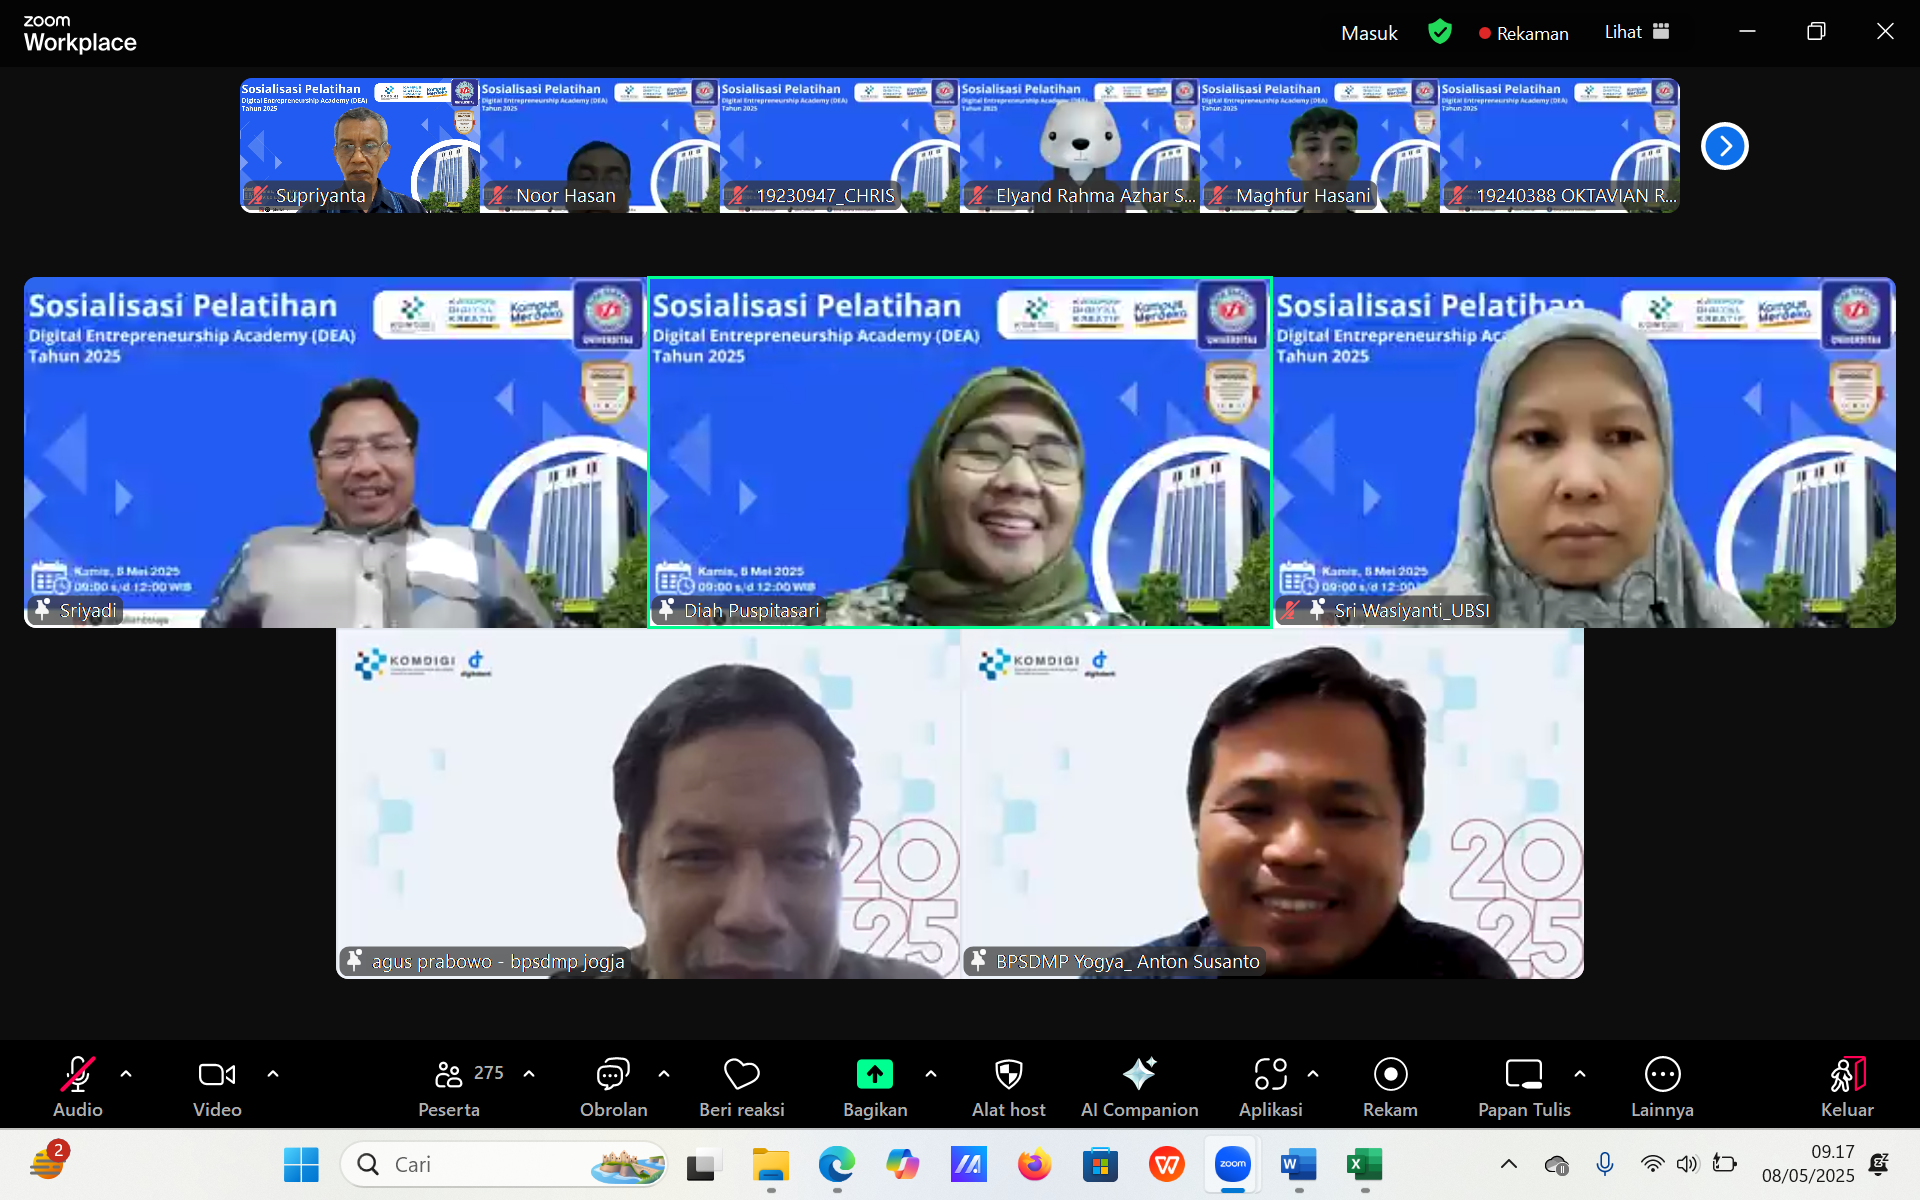Click the green Bagikan share screen icon
The height and width of the screenshot is (1200, 1920).
[874, 1075]
